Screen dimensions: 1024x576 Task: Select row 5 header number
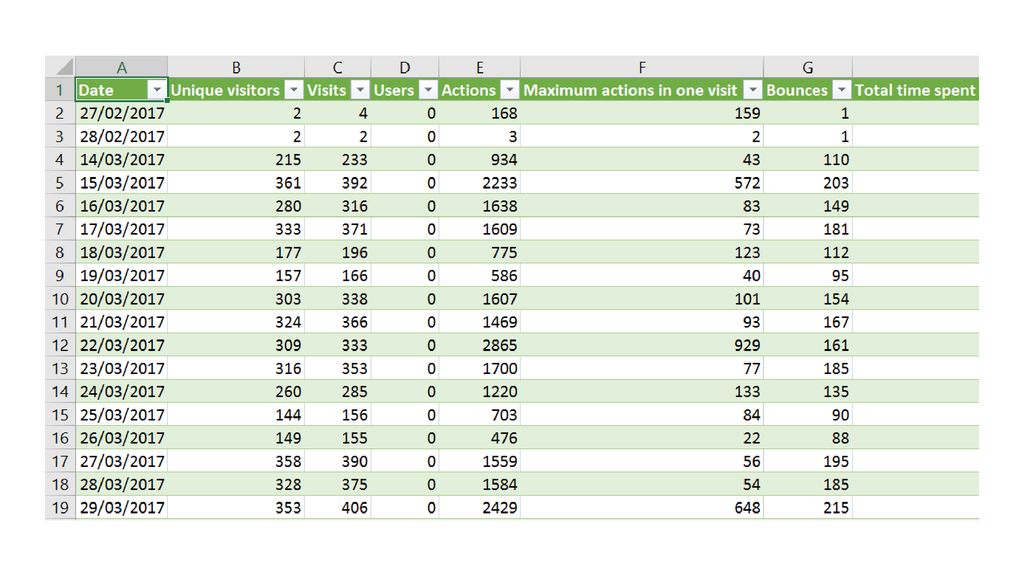coord(60,183)
